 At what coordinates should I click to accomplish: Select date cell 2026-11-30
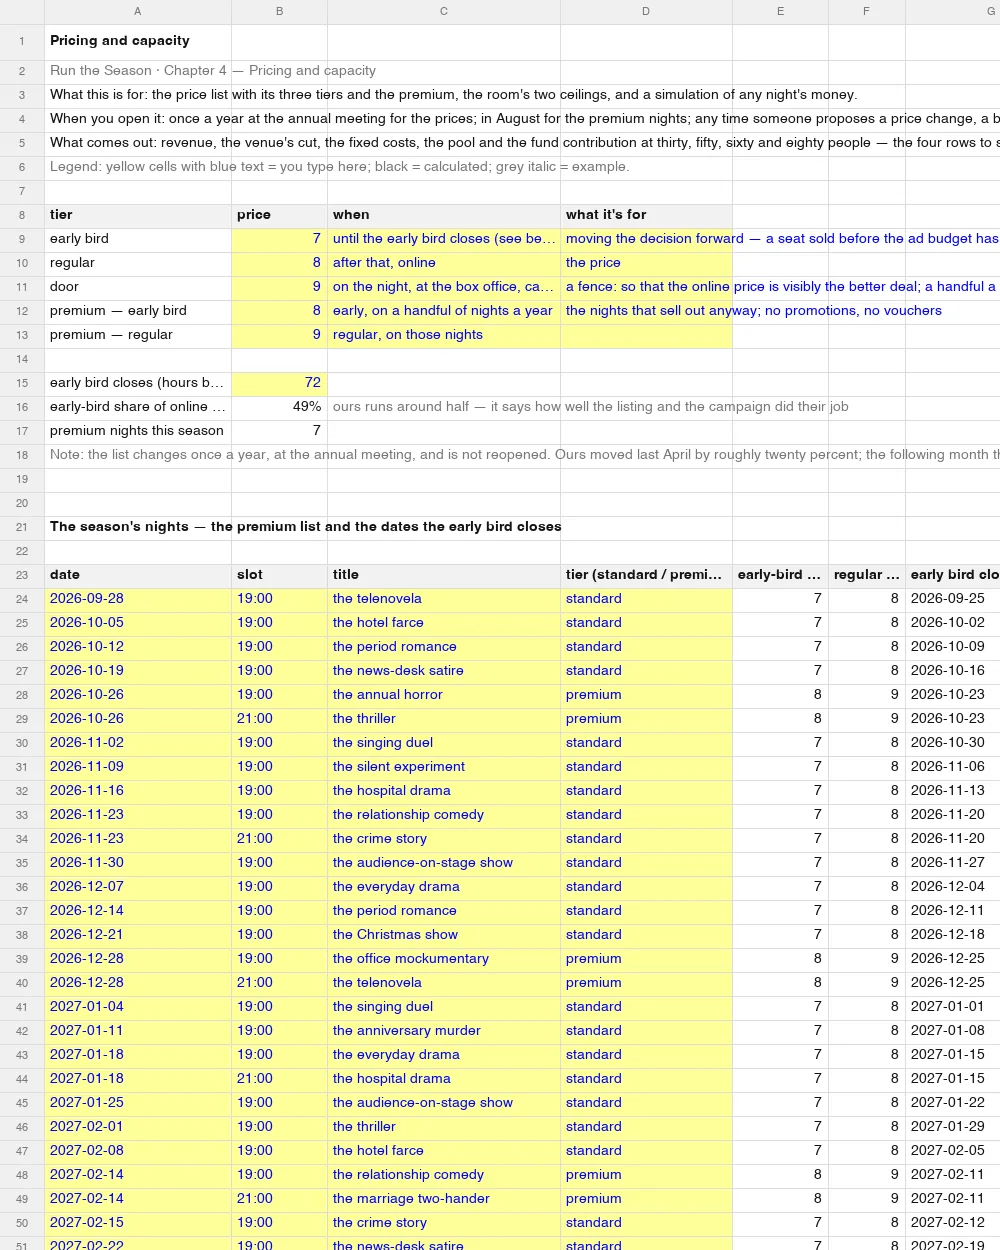coord(138,863)
